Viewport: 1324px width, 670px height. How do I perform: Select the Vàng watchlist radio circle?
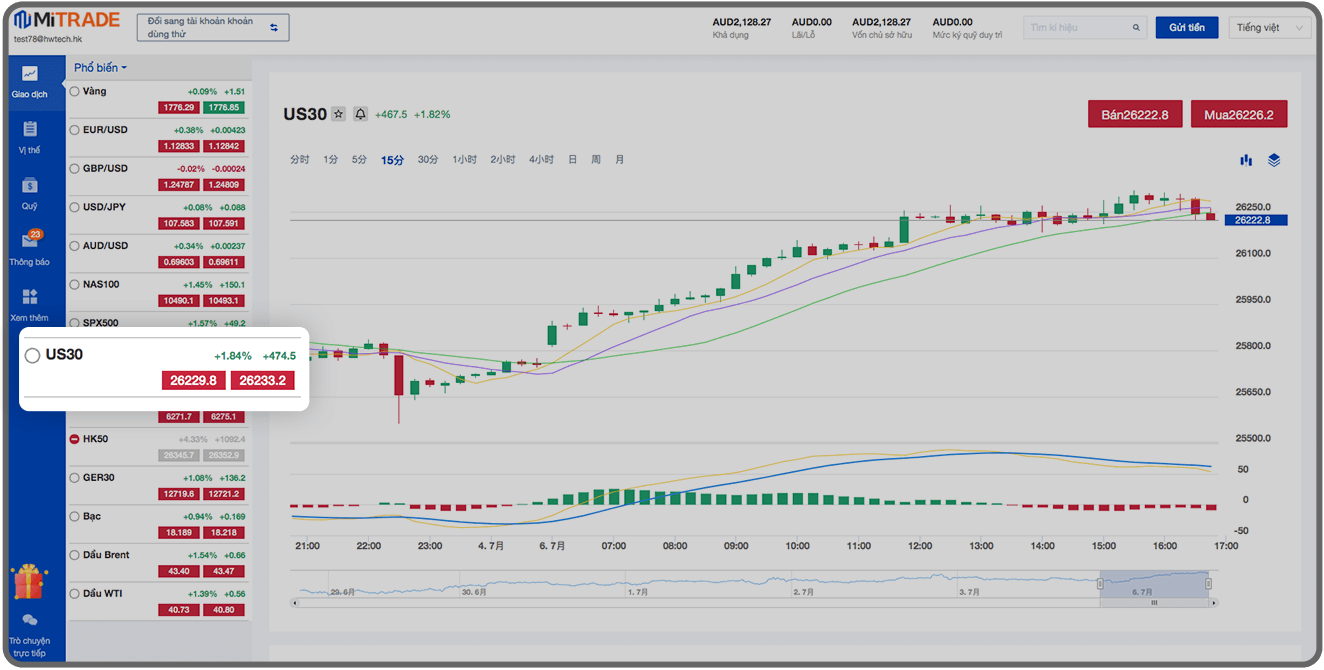point(74,91)
